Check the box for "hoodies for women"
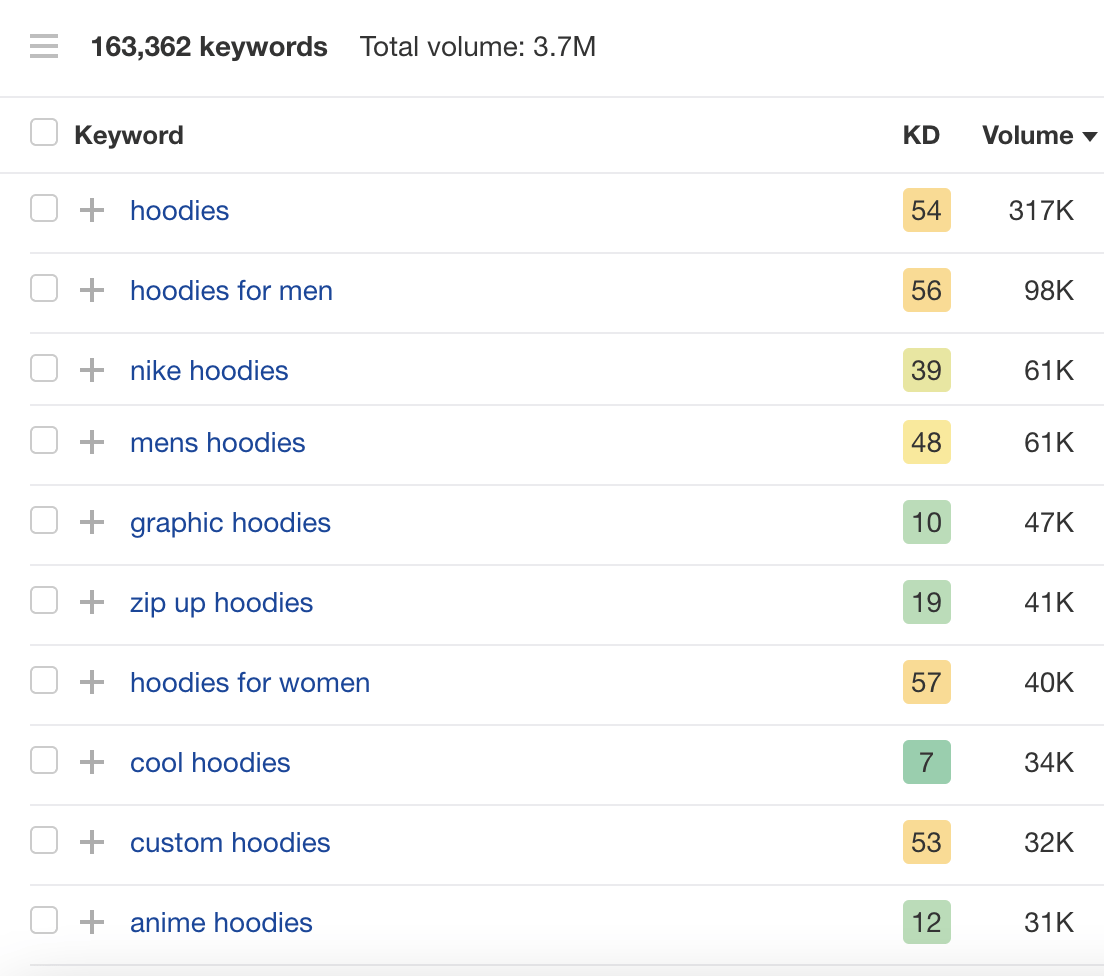The image size is (1104, 976). tap(44, 680)
